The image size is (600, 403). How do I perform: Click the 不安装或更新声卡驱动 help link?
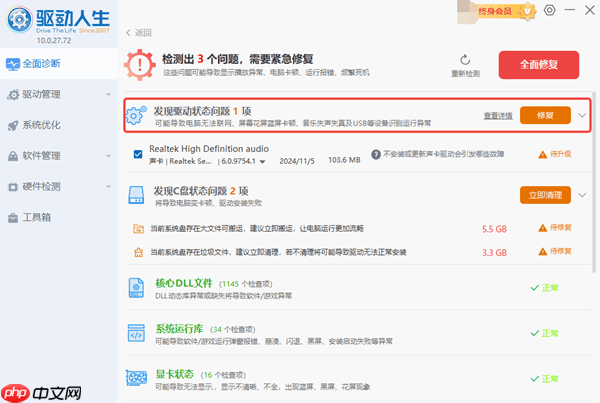[443, 154]
